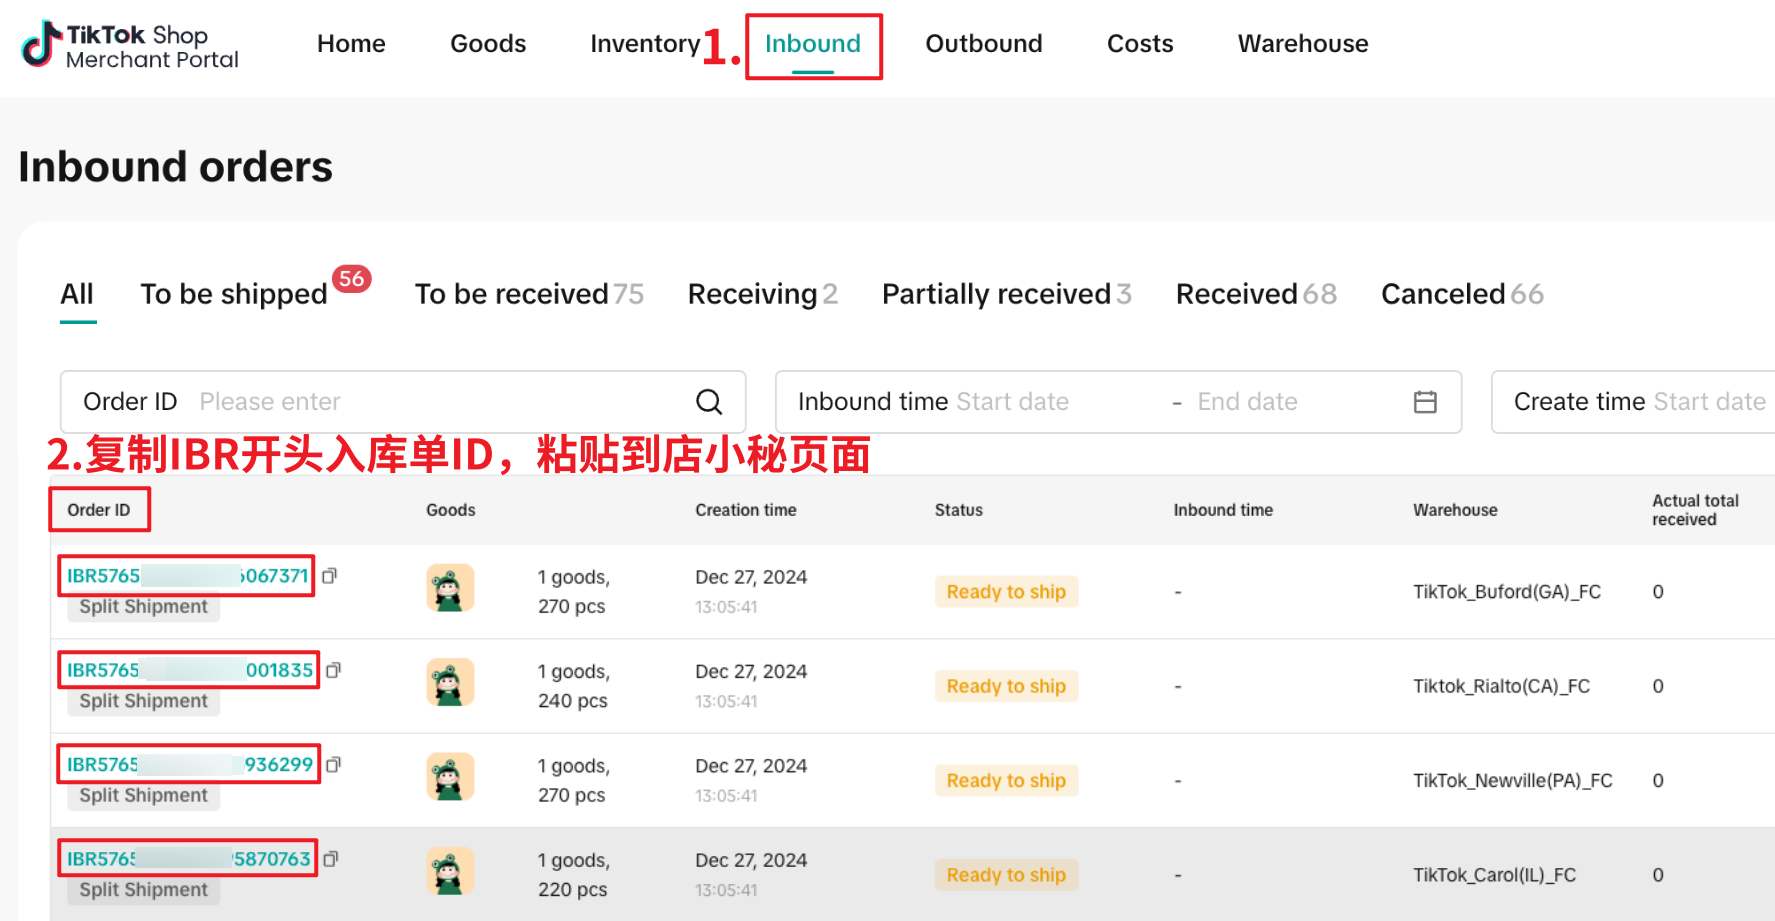Switch to the To be shipped tab
Image resolution: width=1775 pixels, height=921 pixels.
click(234, 294)
